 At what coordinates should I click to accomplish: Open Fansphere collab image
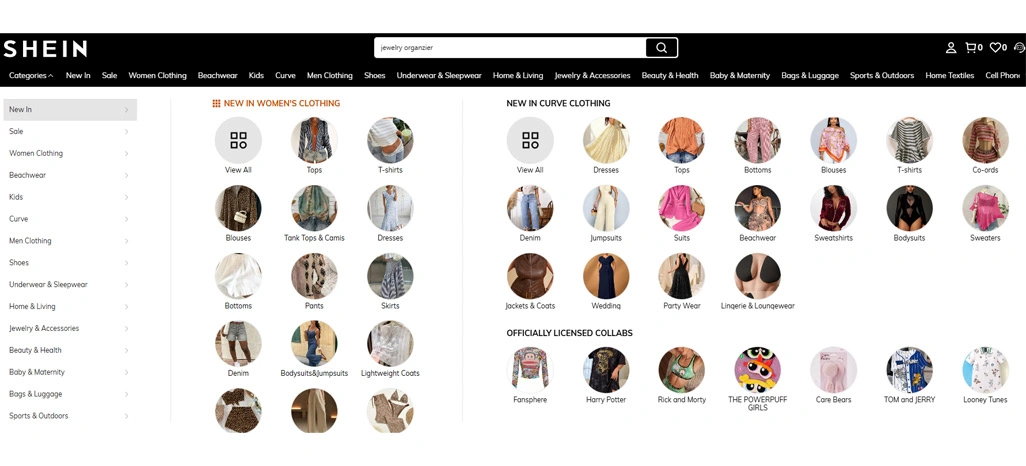530,370
